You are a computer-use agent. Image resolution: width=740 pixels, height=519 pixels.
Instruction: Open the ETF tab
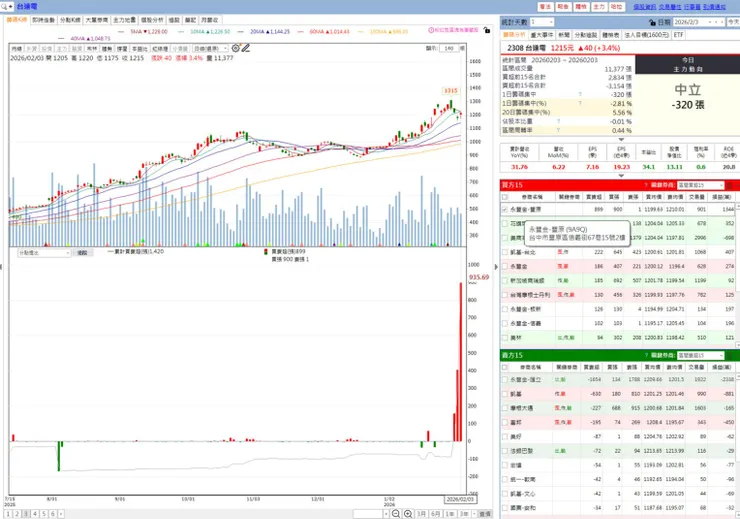pyautogui.click(x=678, y=35)
